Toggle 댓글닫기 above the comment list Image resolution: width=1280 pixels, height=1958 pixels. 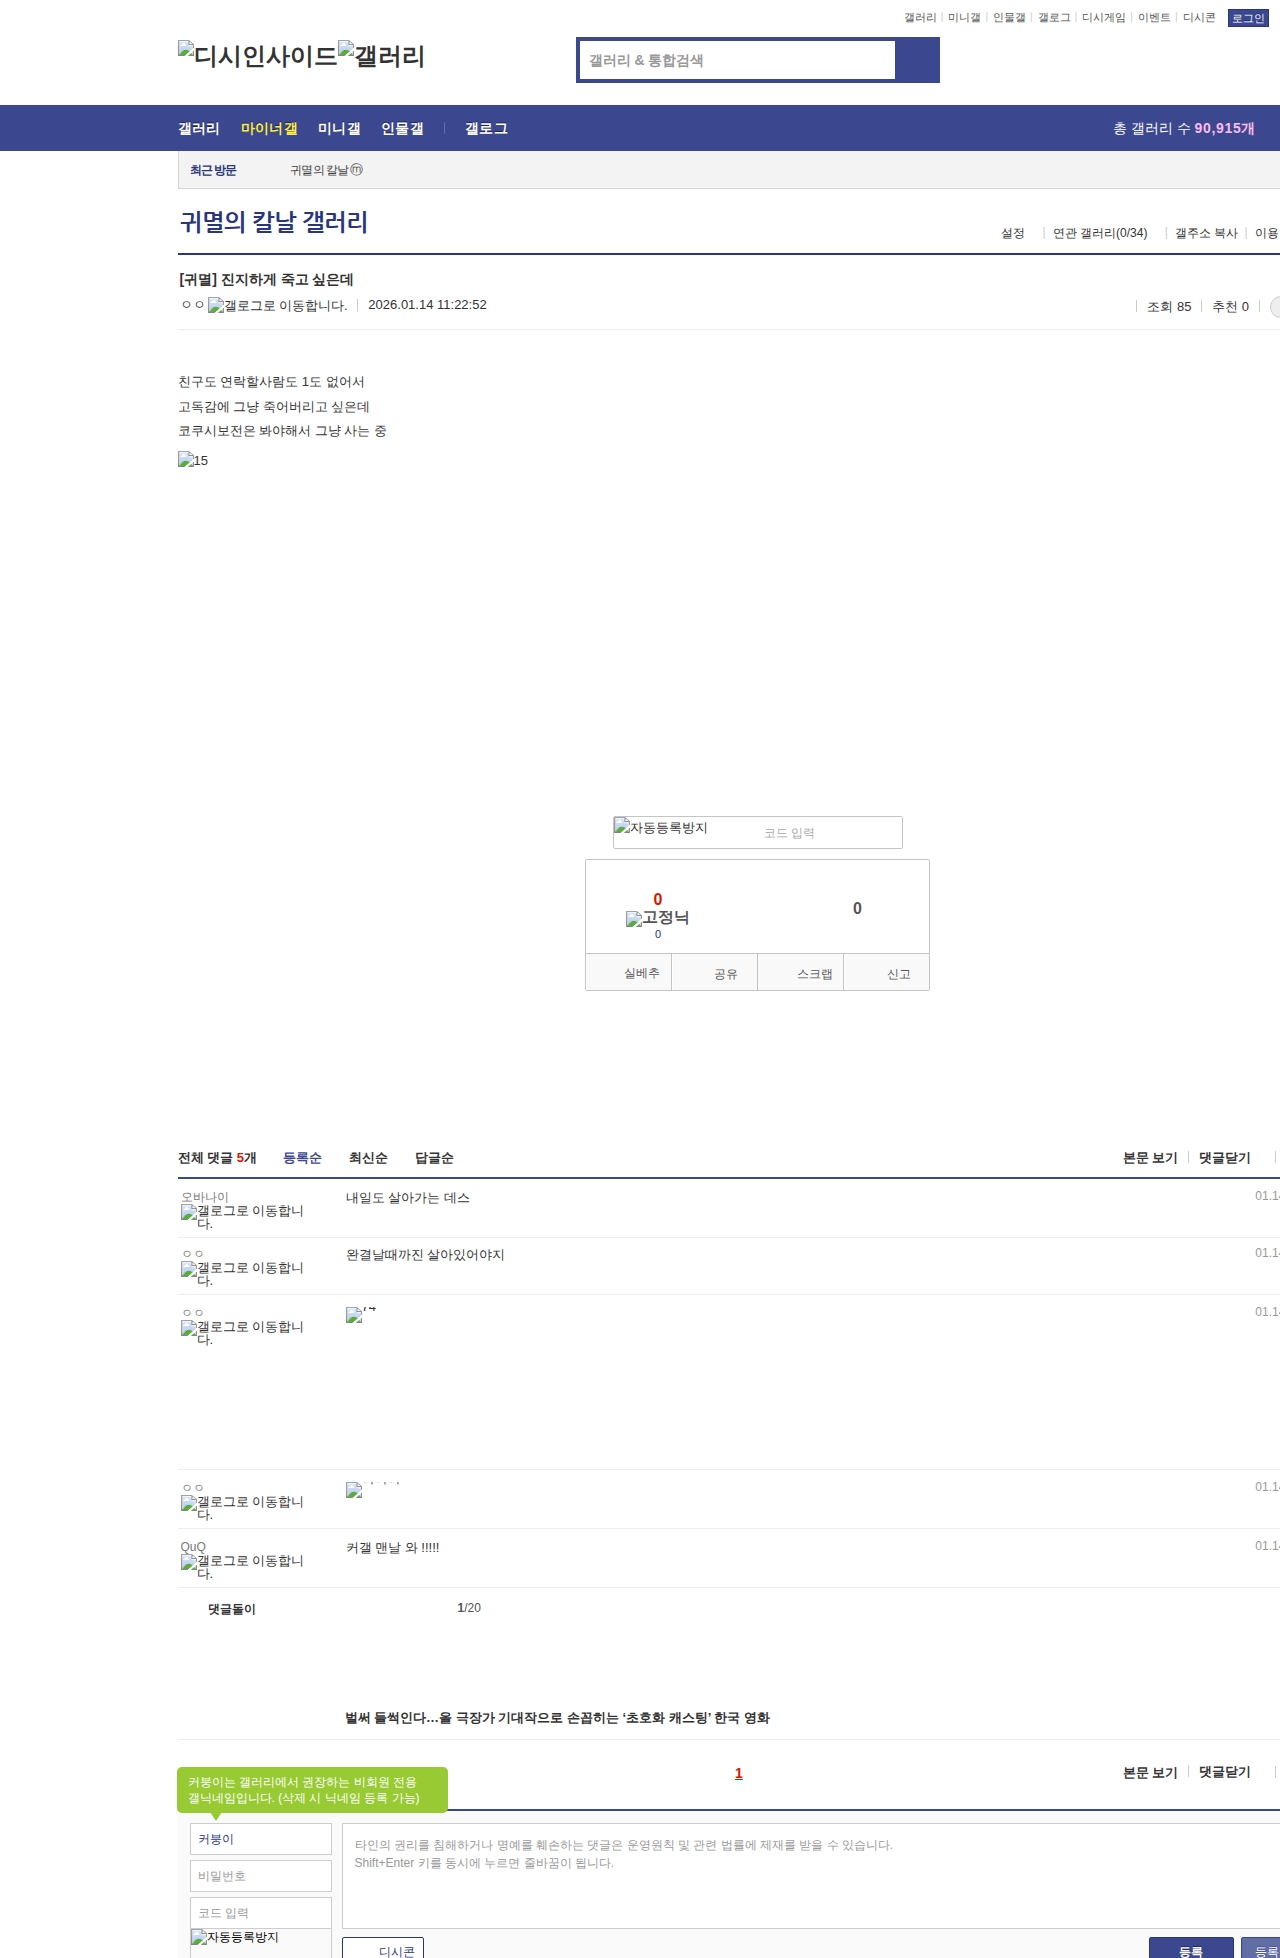1224,1158
